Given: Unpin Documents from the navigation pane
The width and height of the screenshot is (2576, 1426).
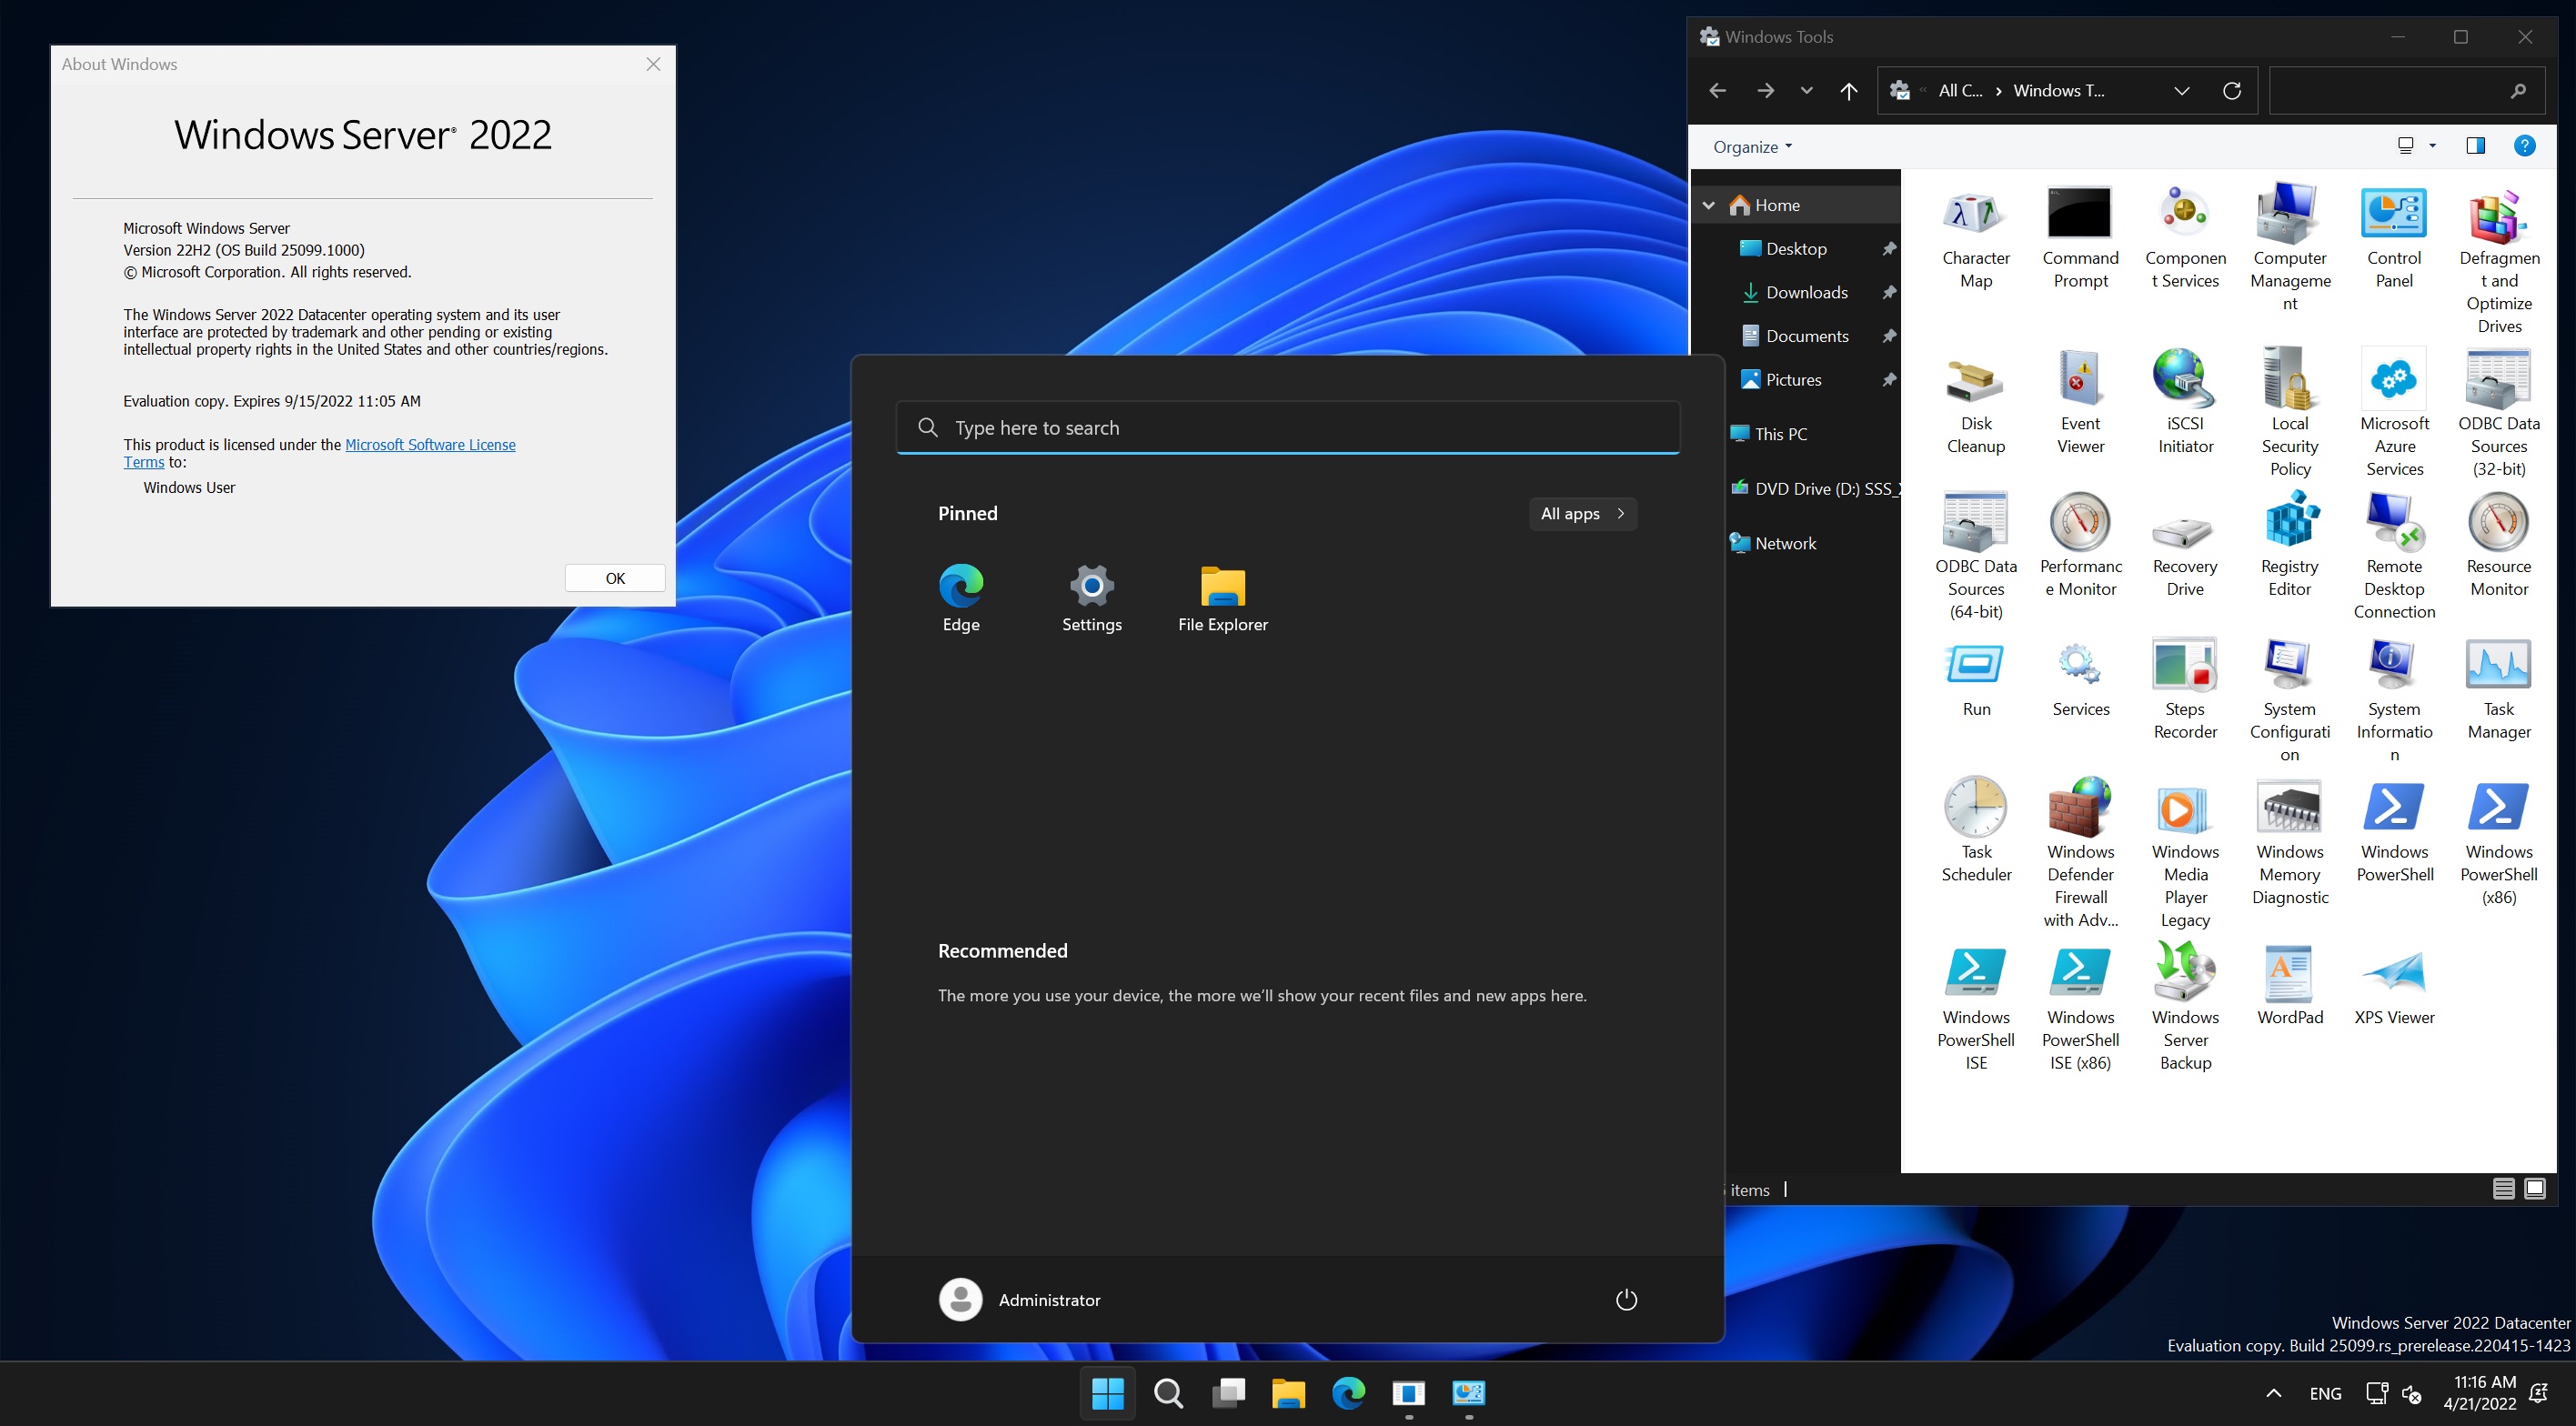Looking at the screenshot, I should [x=1890, y=336].
